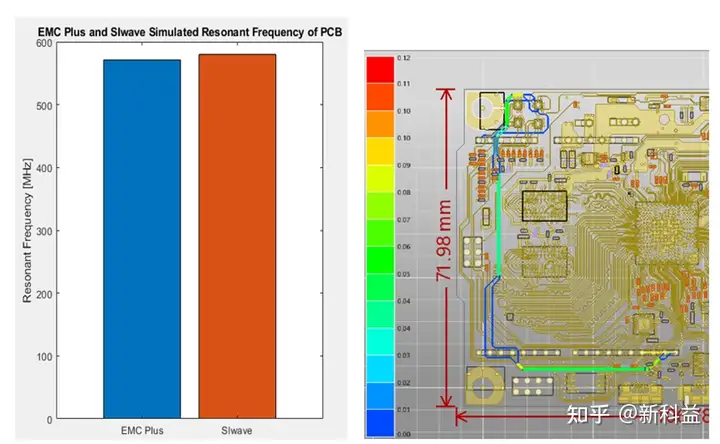Select the '71.98 mm' dimension label
This screenshot has height=444, width=720.
pos(444,240)
